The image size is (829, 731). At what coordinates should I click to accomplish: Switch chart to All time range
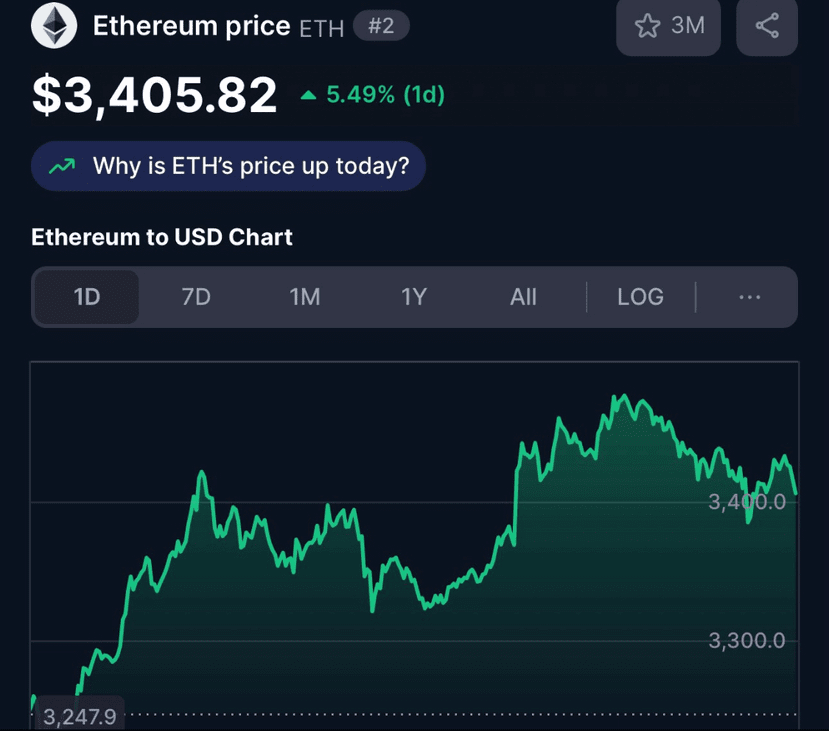click(x=523, y=297)
